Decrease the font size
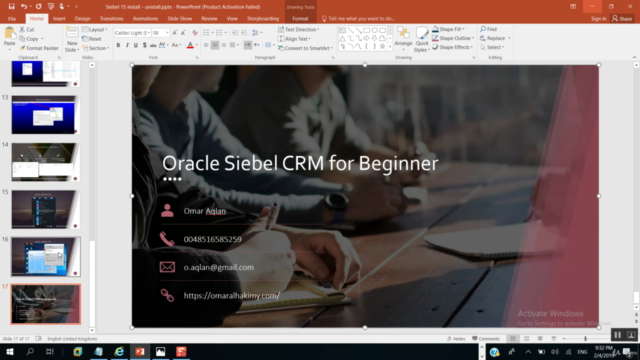Image resolution: width=640 pixels, height=360 pixels. tap(183, 33)
